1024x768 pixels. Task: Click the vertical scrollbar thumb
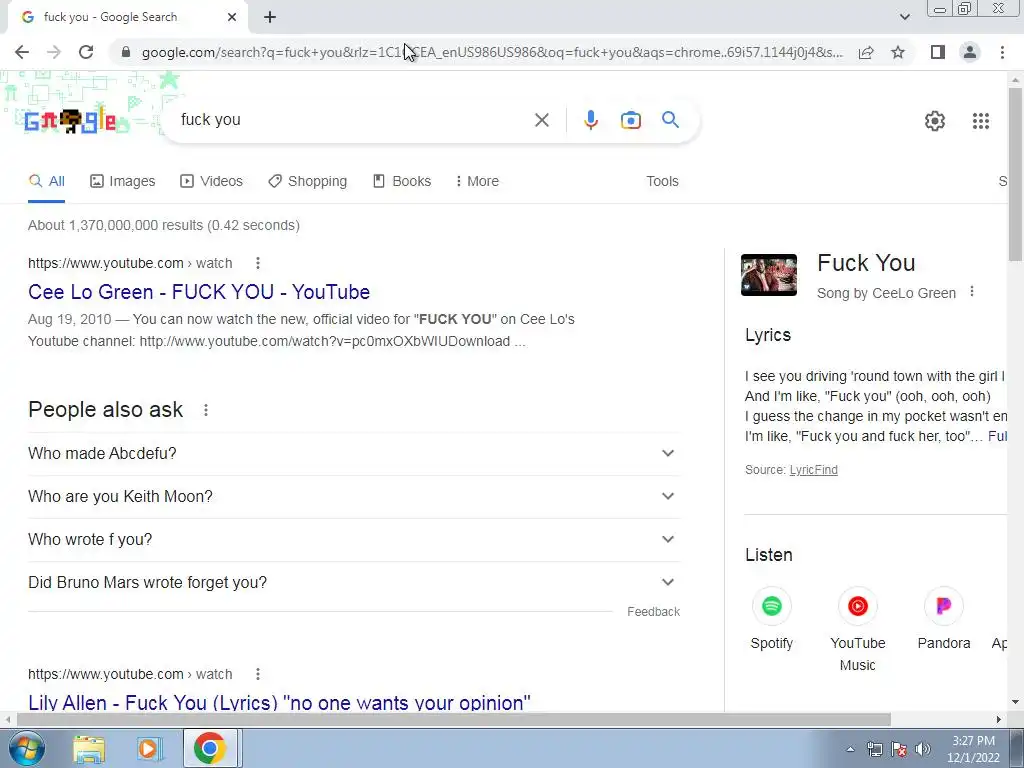click(1015, 174)
